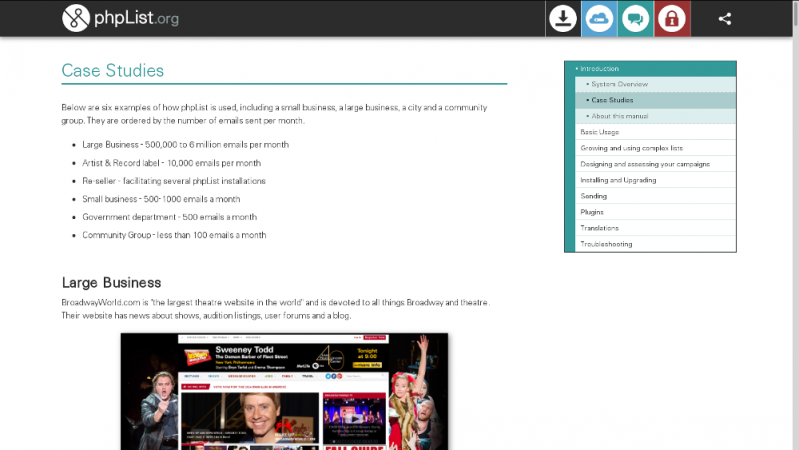Click the page vertical scrollbar
Viewport: 799px width, 450px height.
click(x=795, y=225)
